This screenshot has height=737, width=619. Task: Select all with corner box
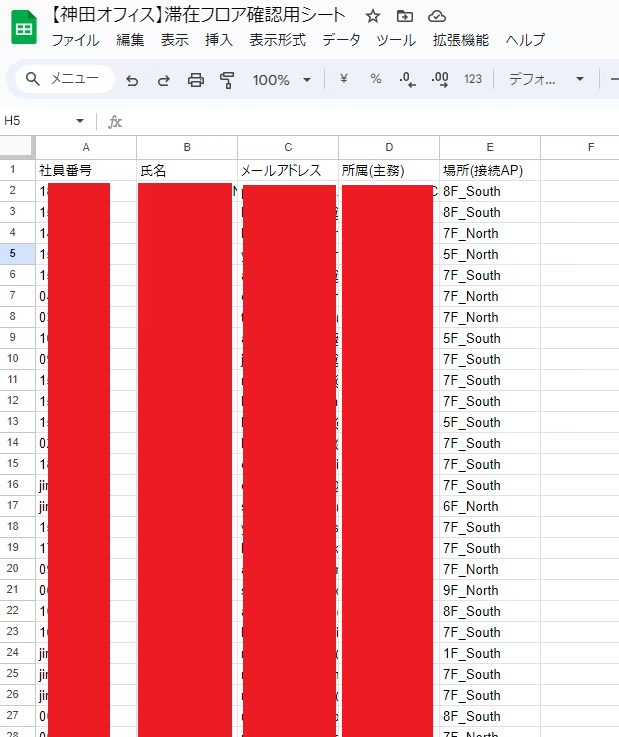17,147
